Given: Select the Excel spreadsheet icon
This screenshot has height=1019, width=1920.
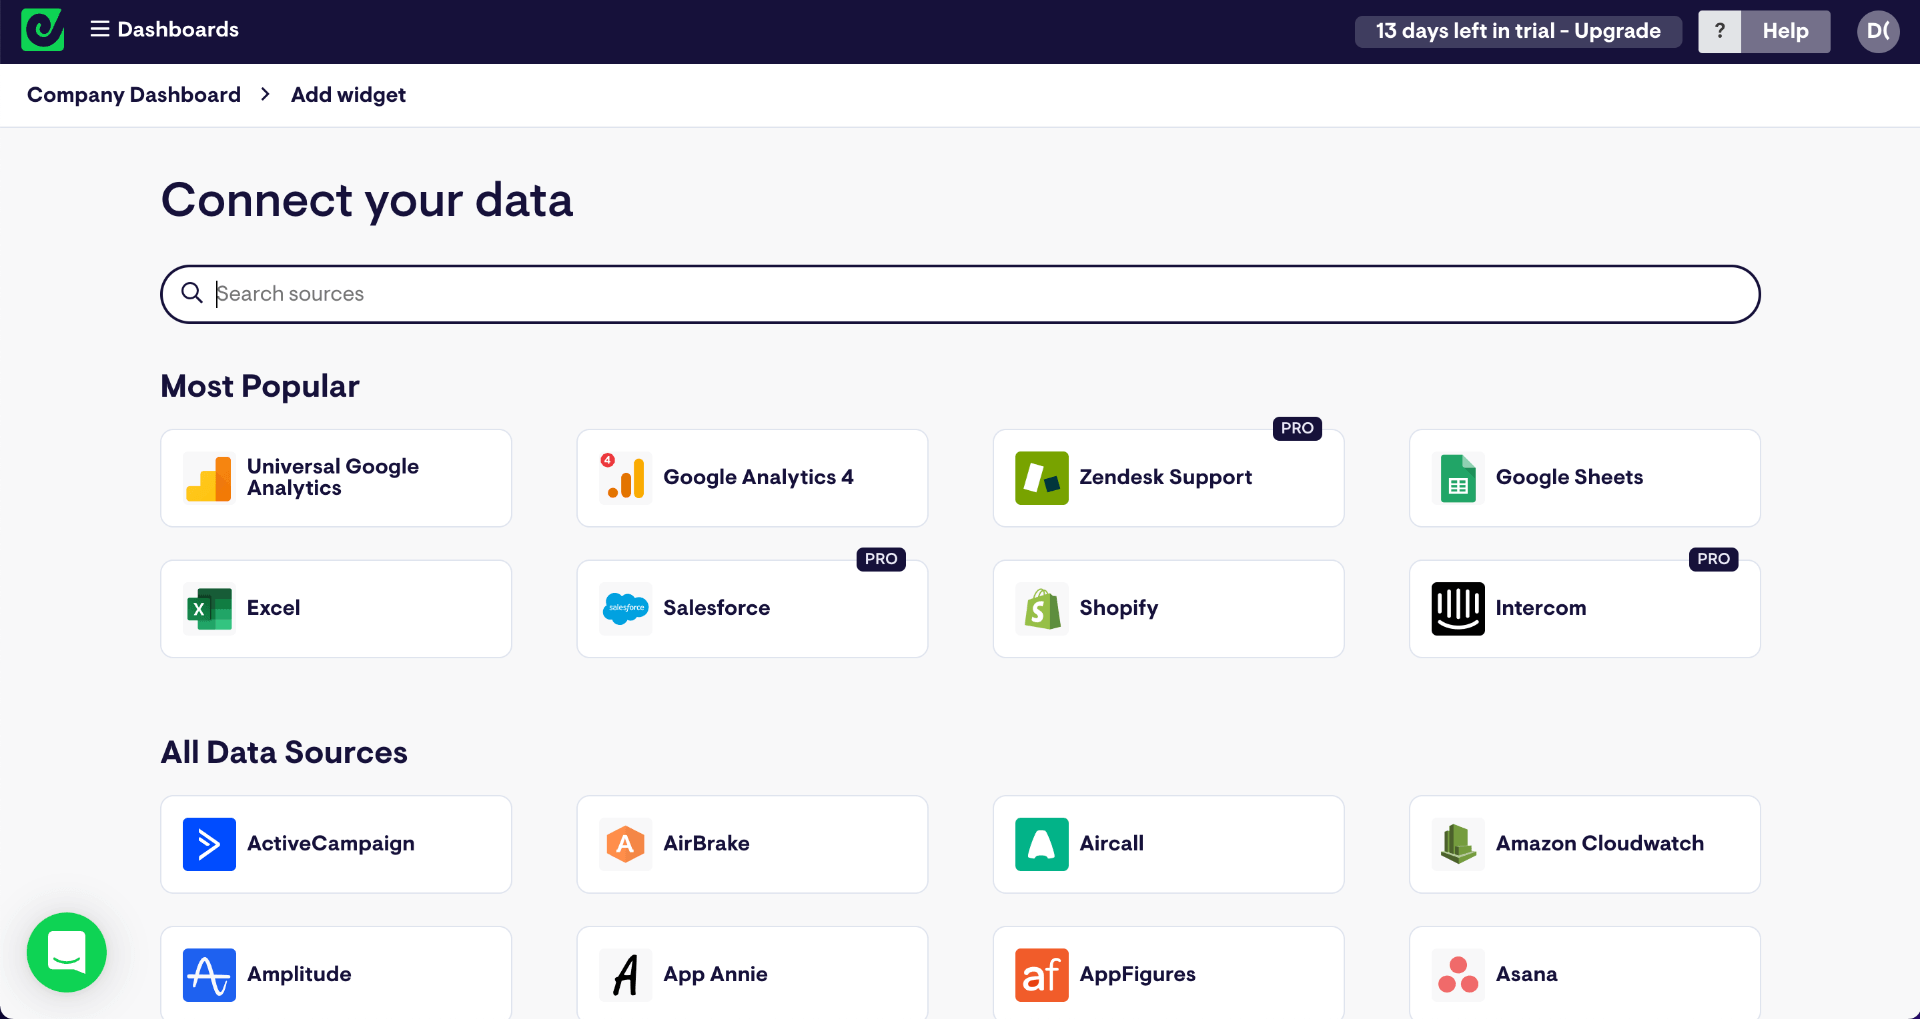Looking at the screenshot, I should (208, 608).
